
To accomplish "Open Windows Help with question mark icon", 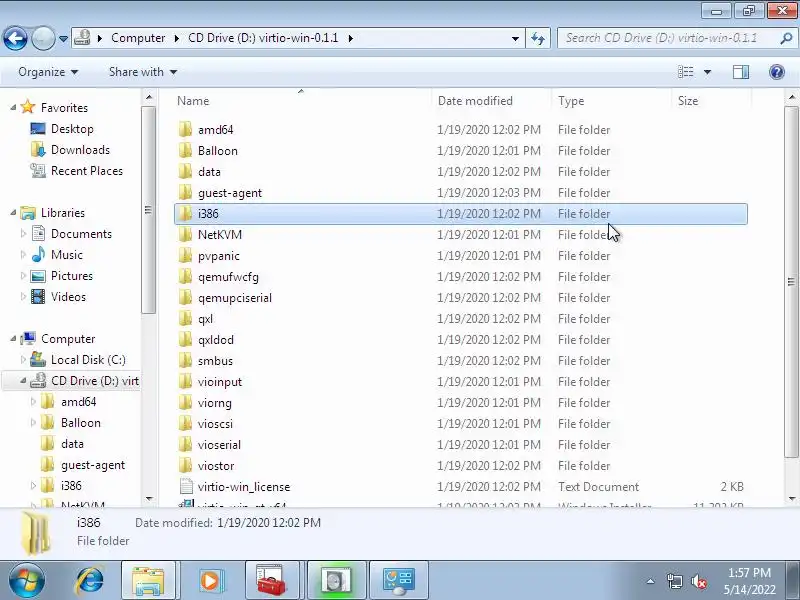I will (x=777, y=72).
